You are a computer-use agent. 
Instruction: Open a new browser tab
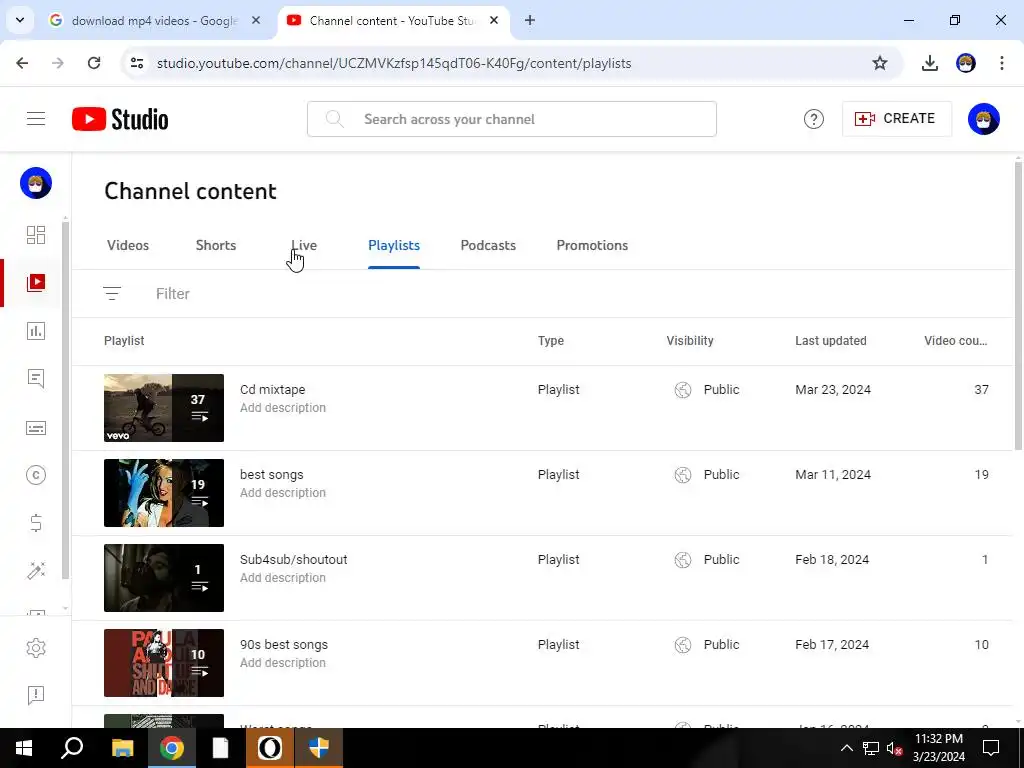pyautogui.click(x=530, y=20)
